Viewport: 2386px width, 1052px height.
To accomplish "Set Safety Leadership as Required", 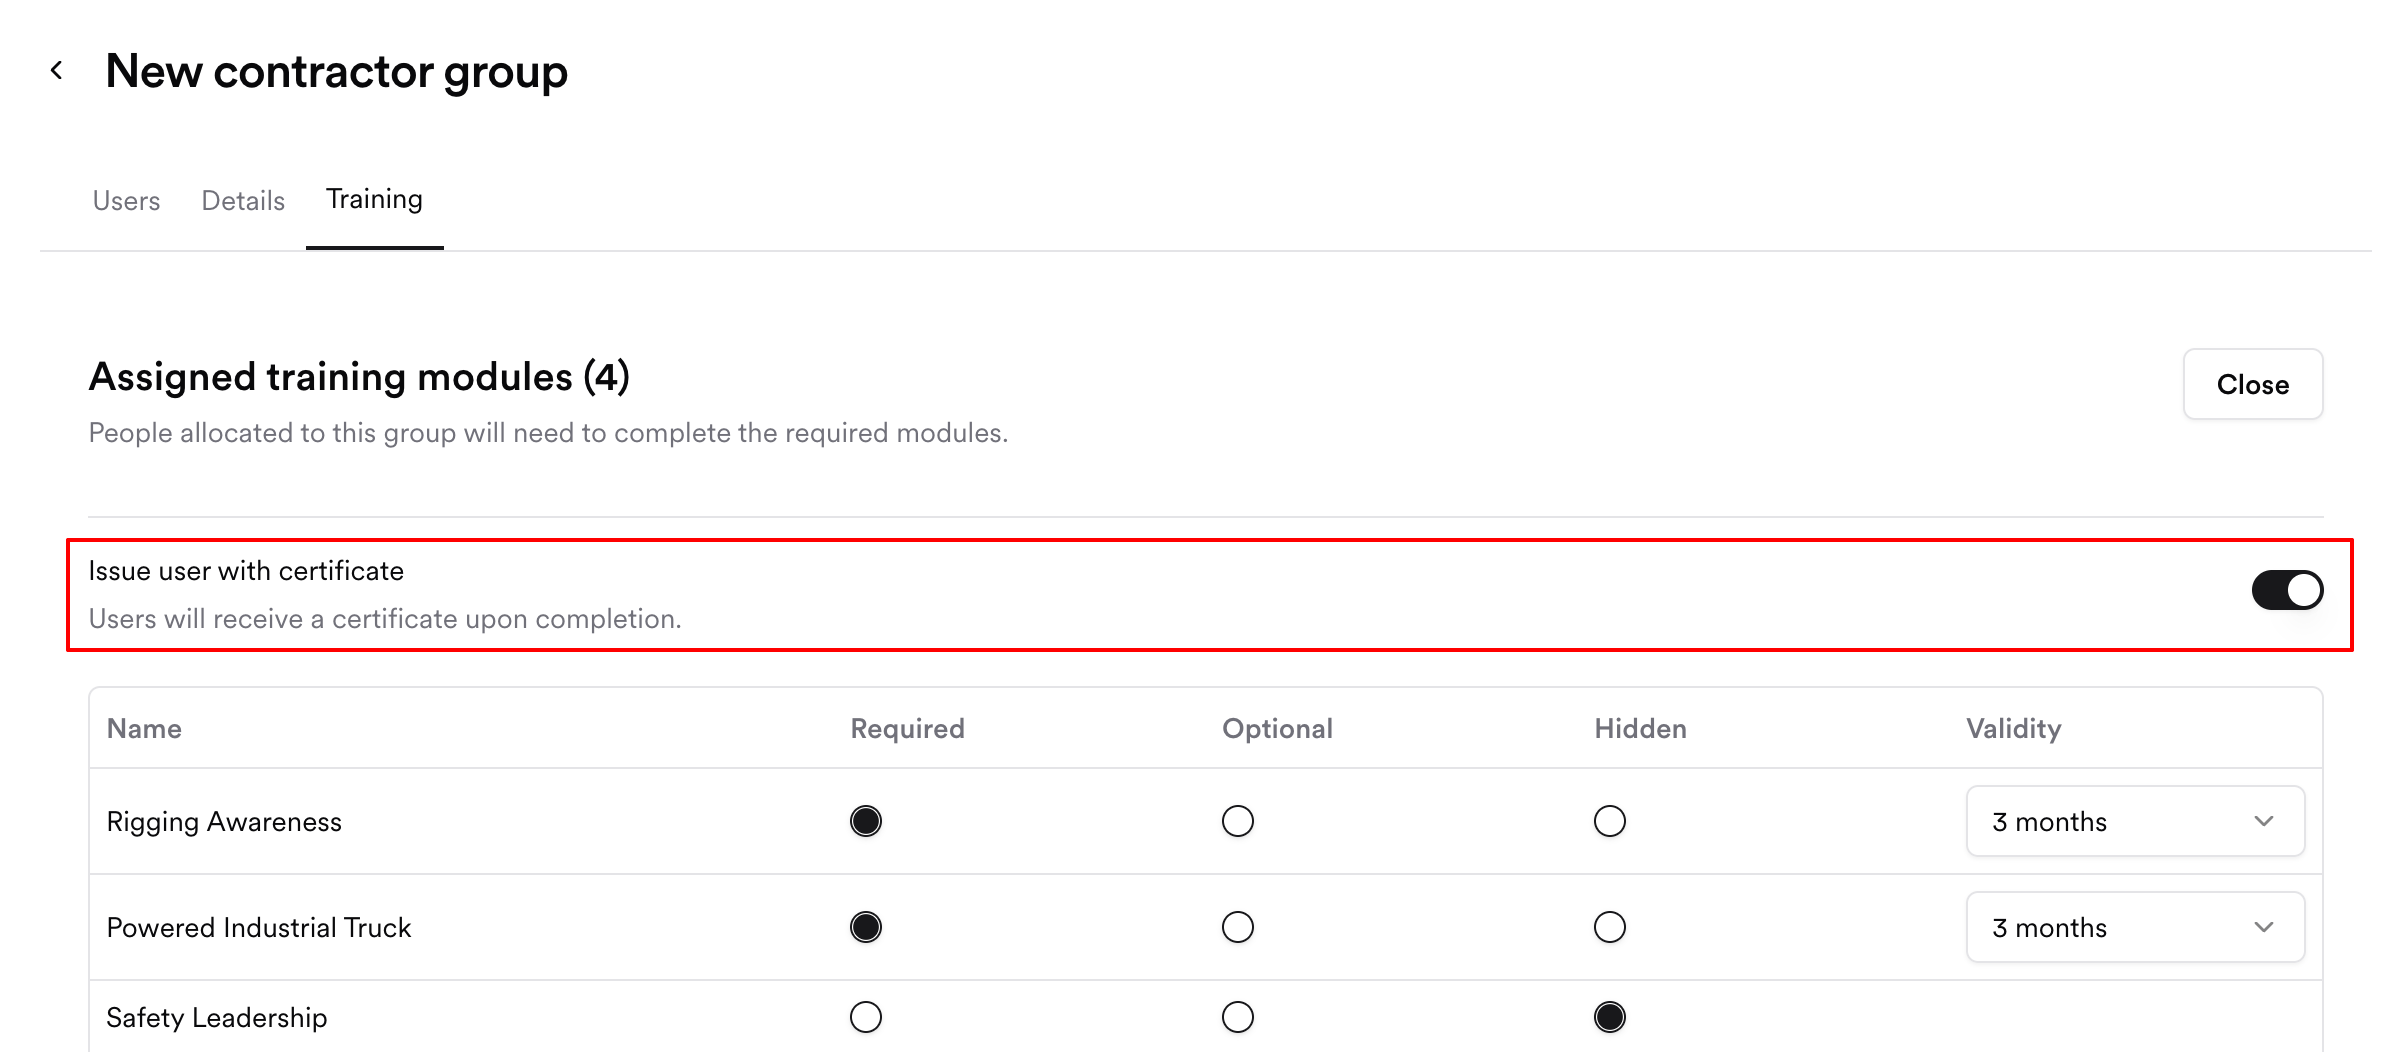I will (x=866, y=1017).
